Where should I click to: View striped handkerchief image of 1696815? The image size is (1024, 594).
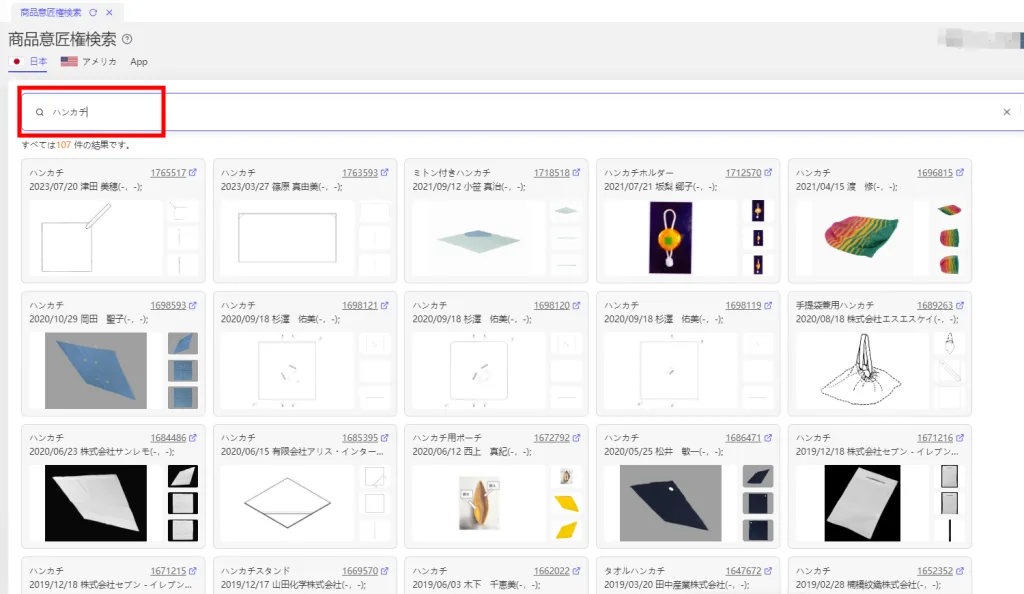pyautogui.click(x=861, y=236)
